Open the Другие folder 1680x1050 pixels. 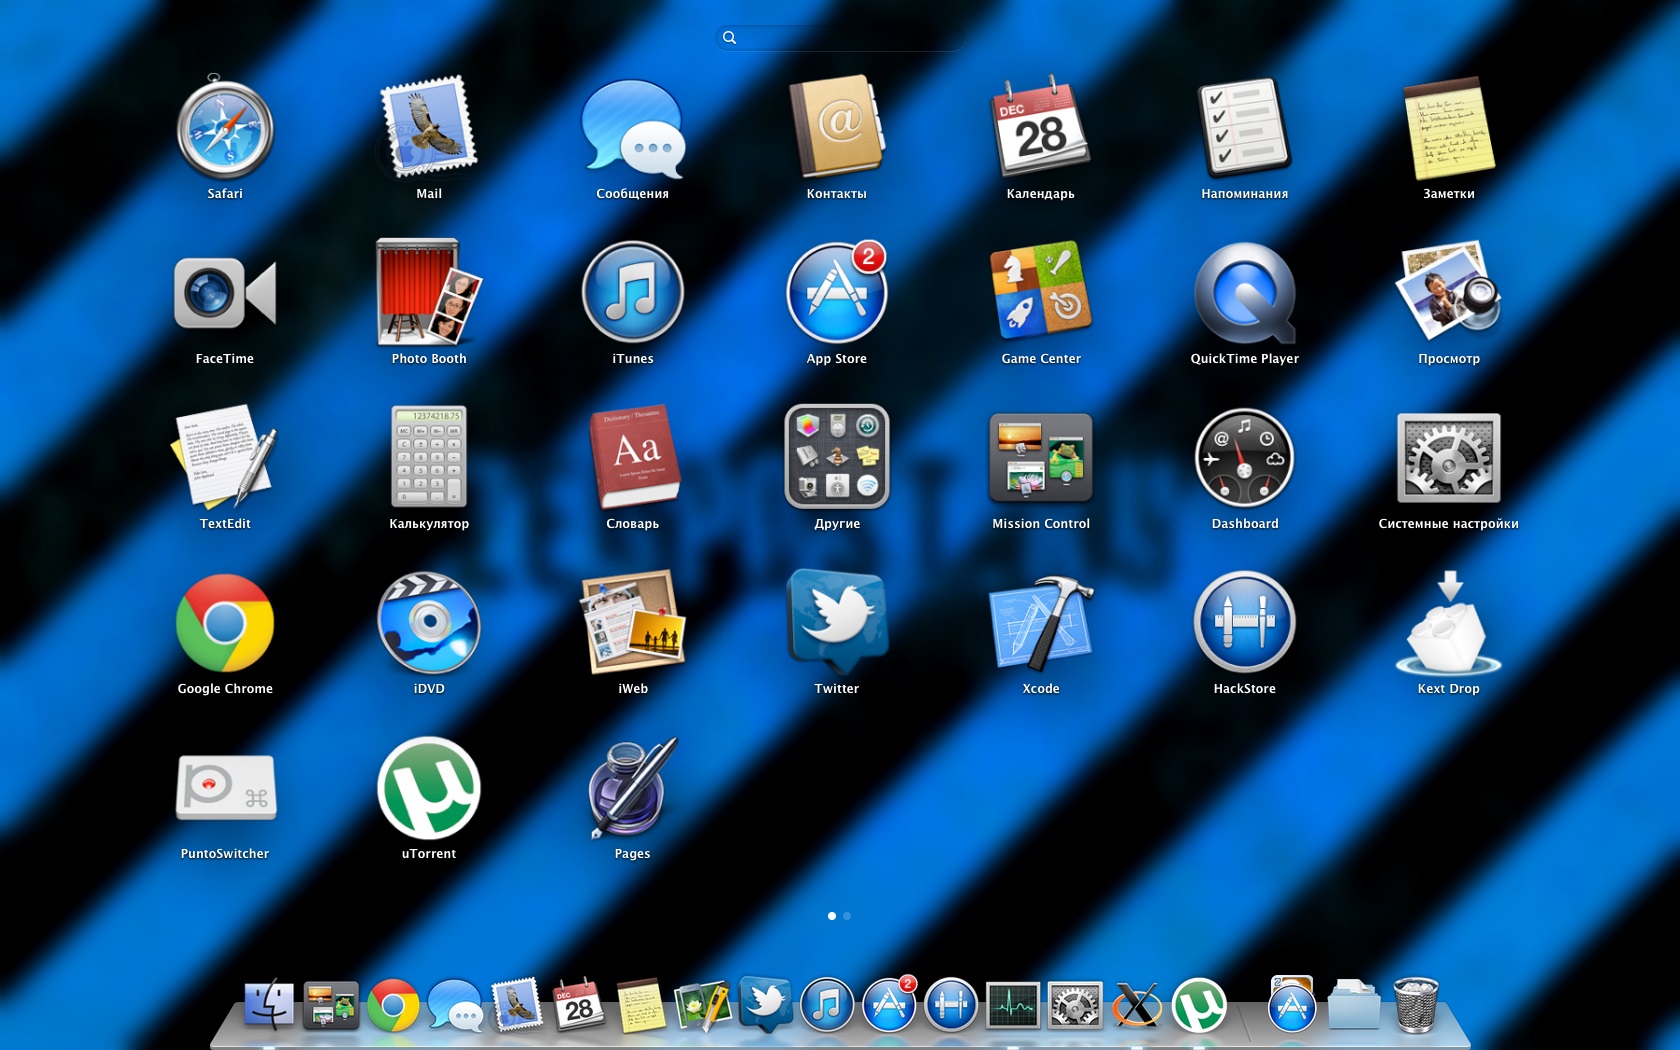point(837,457)
